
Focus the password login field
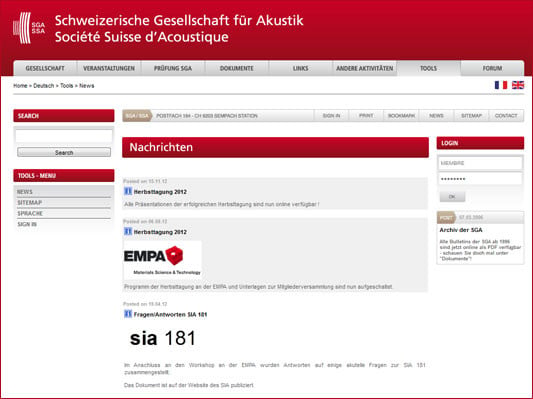point(480,179)
